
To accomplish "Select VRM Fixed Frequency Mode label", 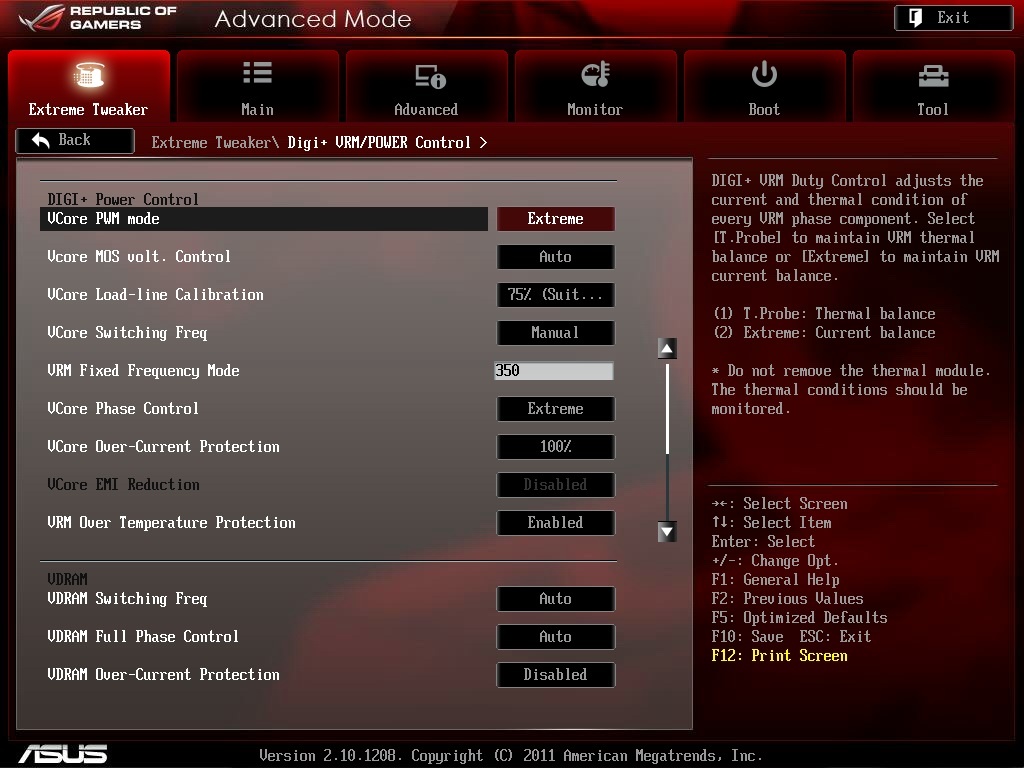I will (x=144, y=371).
